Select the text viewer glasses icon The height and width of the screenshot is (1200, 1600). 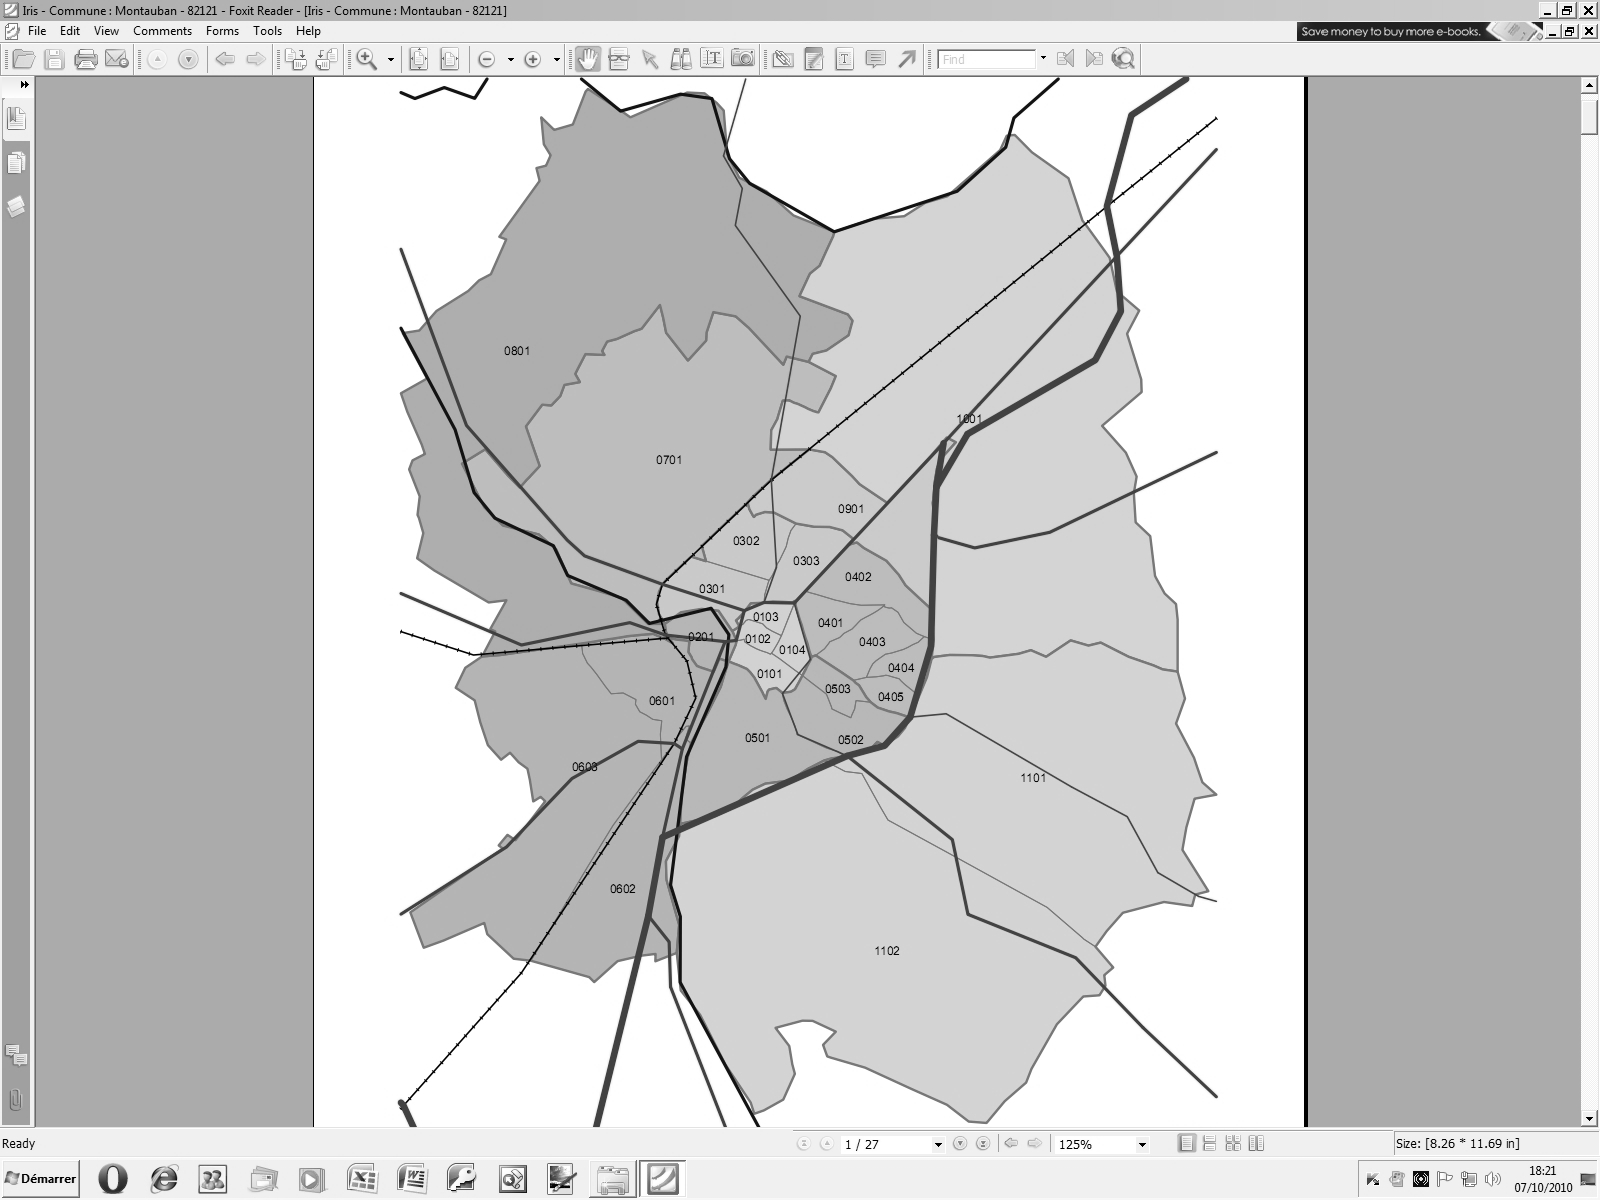coord(619,59)
